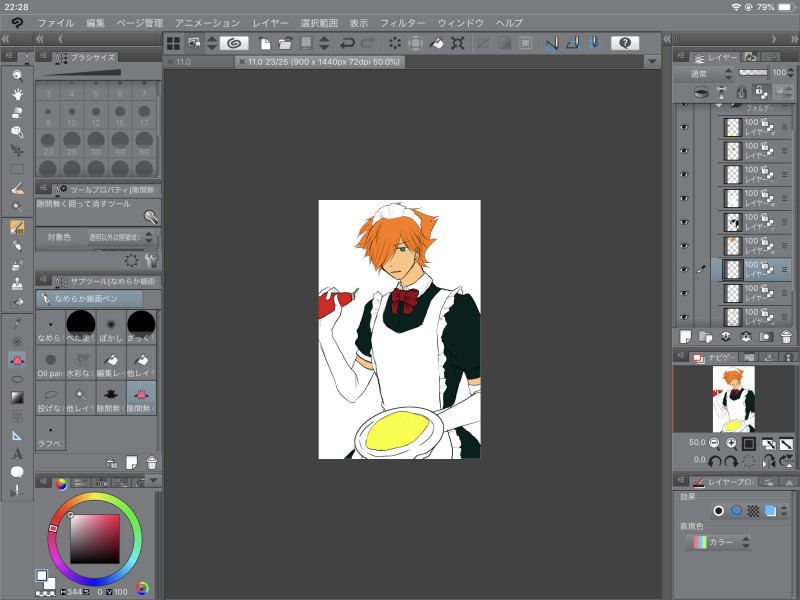Click the Undo arrow in command bar

click(347, 43)
